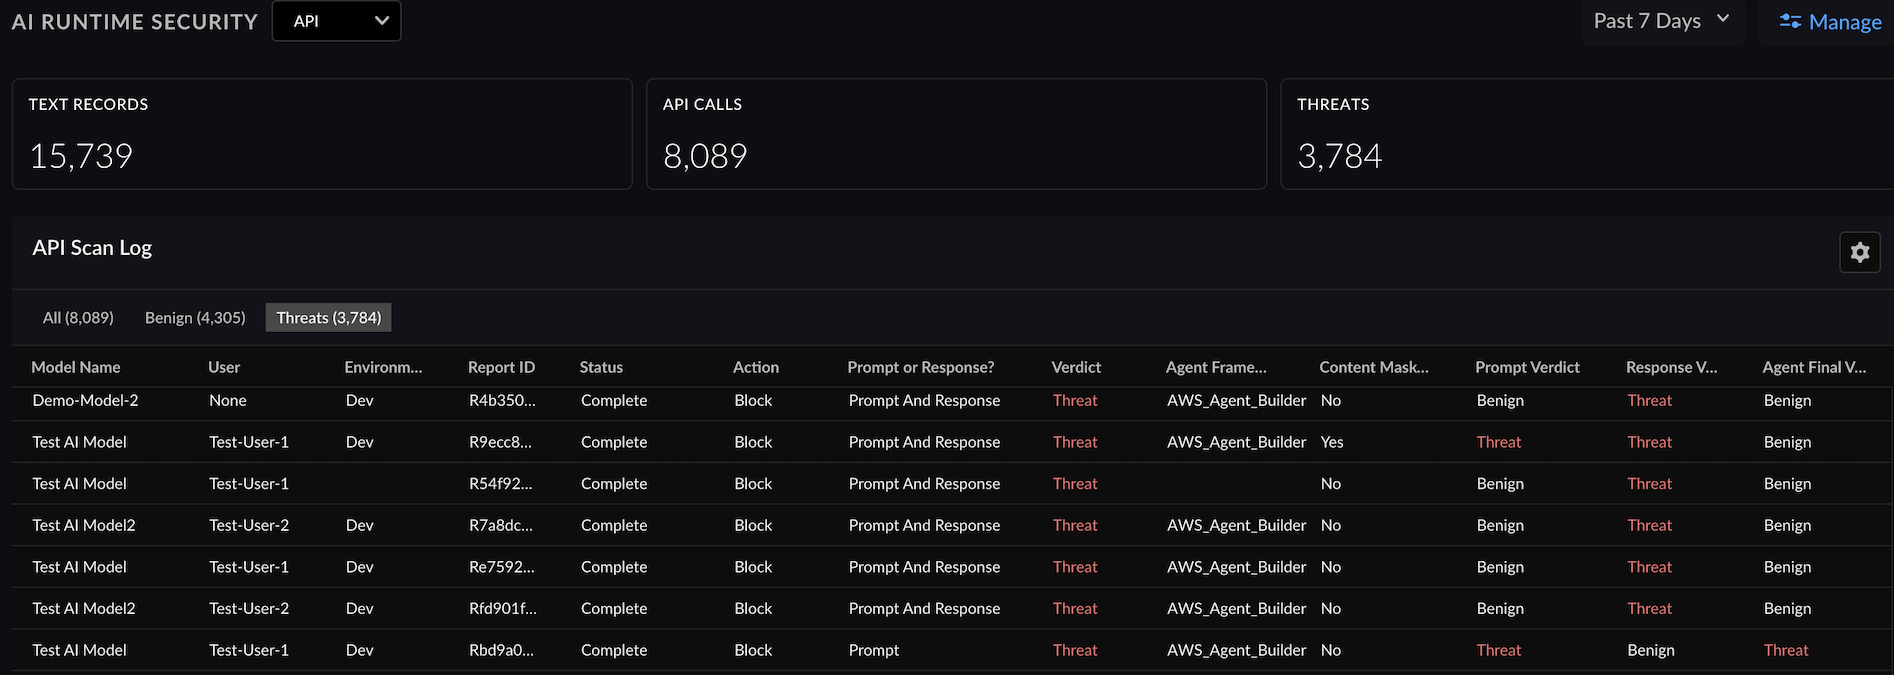Open report Rbd9a0 in the log
Screen dimensions: 1894x675
[x=501, y=650]
